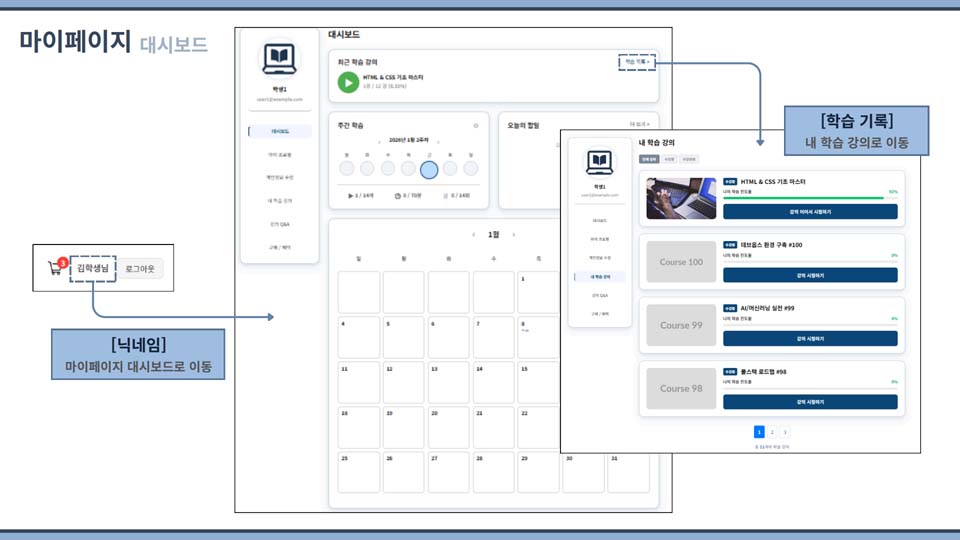Image resolution: width=960 pixels, height=540 pixels.
Task: Open weekly learning settings gear icon
Action: (x=476, y=126)
